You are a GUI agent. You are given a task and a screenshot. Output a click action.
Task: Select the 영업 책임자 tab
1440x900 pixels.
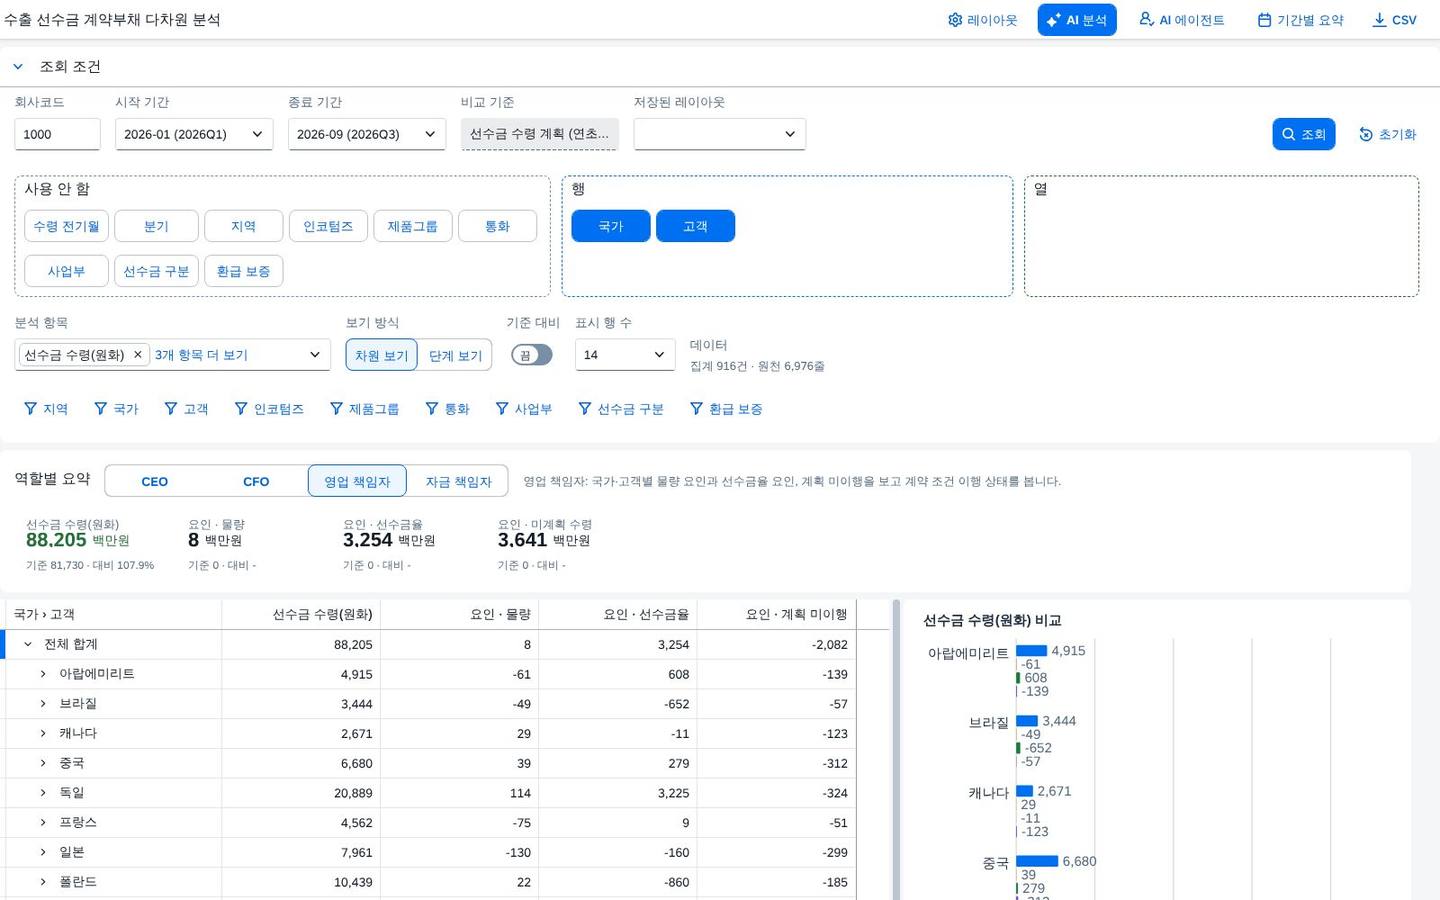[x=357, y=481]
